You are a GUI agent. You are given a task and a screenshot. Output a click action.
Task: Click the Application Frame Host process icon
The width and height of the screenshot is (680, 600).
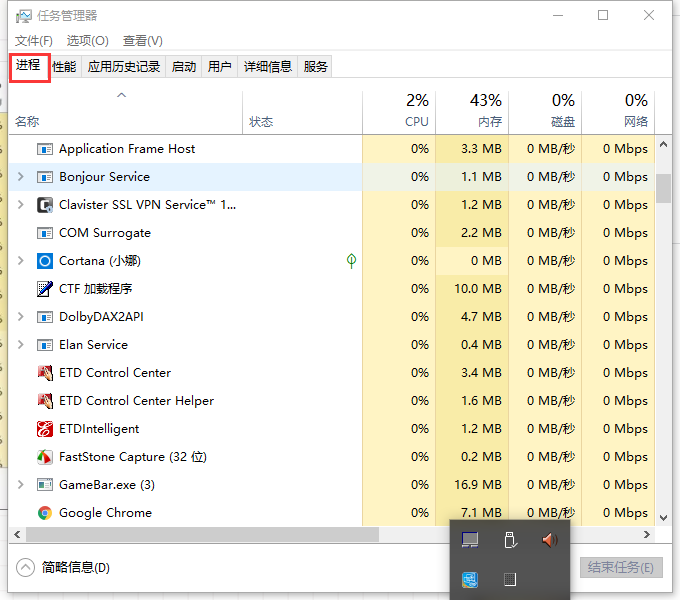tap(45, 149)
